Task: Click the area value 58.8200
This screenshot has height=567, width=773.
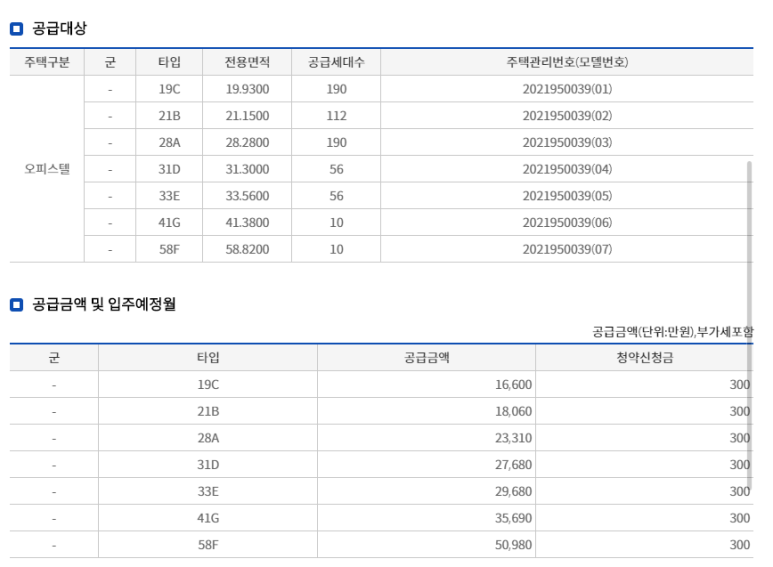Action: click(x=247, y=249)
